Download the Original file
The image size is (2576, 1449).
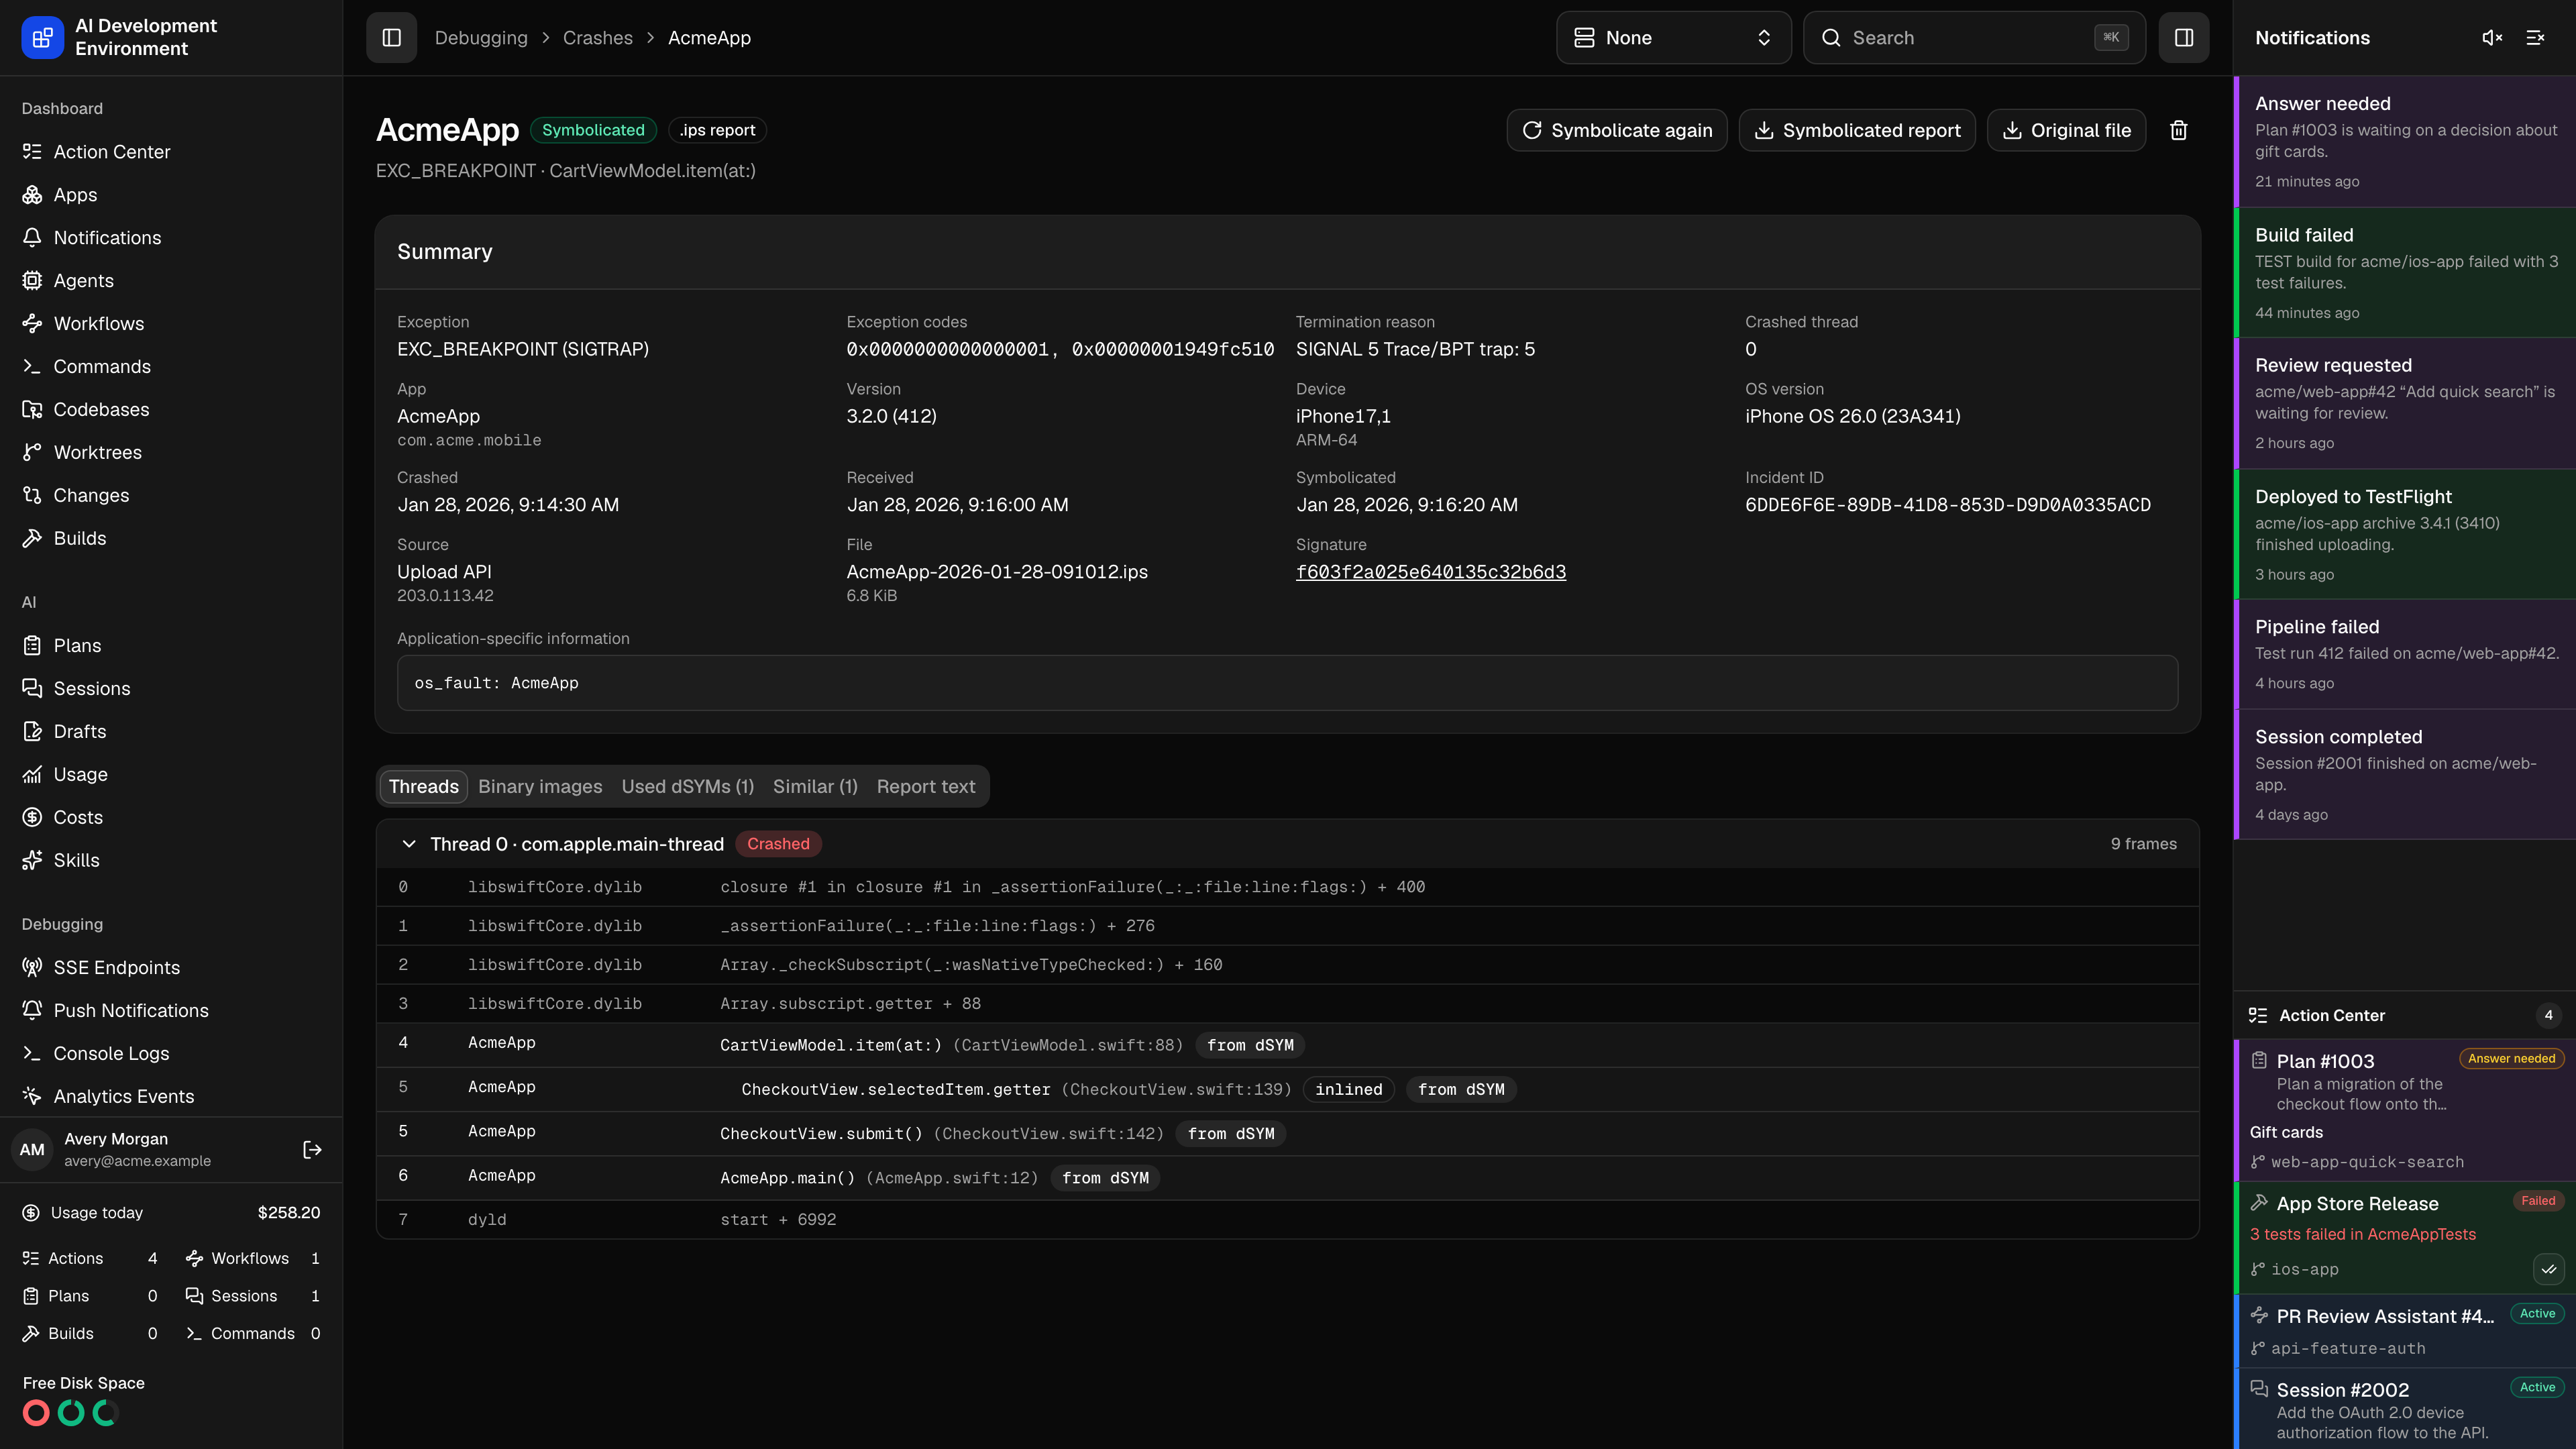pyautogui.click(x=2065, y=130)
